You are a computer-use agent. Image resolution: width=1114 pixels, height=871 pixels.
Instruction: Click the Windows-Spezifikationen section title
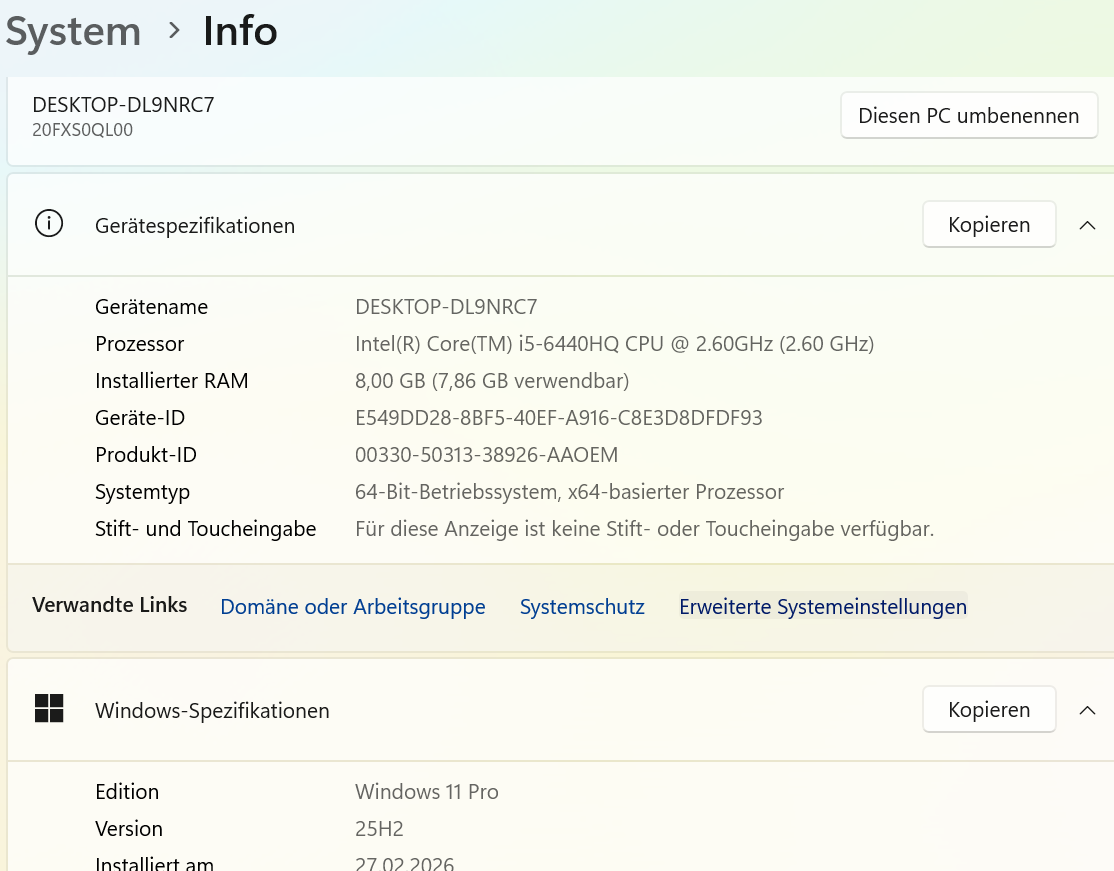click(212, 710)
